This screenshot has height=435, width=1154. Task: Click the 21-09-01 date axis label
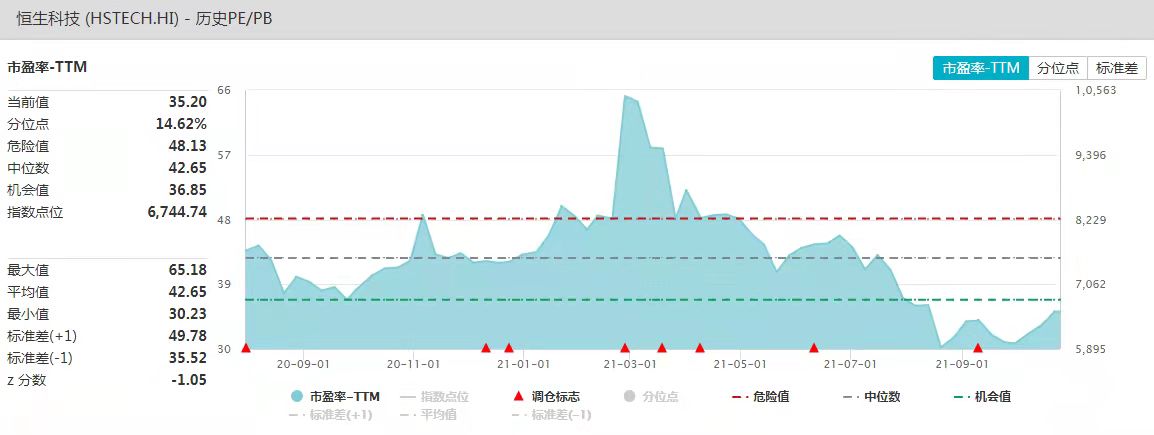click(x=960, y=364)
